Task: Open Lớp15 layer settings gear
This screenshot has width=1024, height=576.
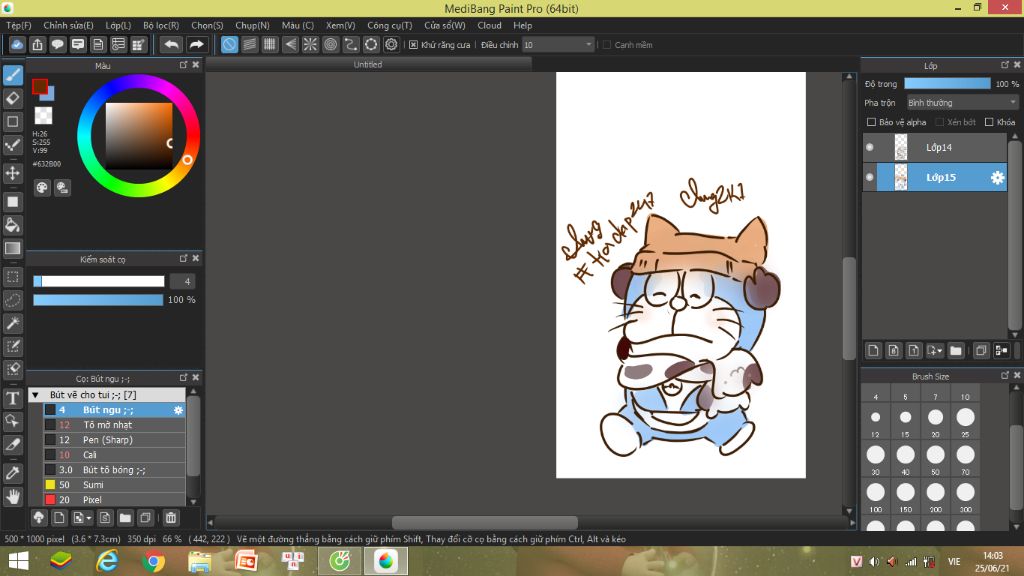Action: click(997, 178)
